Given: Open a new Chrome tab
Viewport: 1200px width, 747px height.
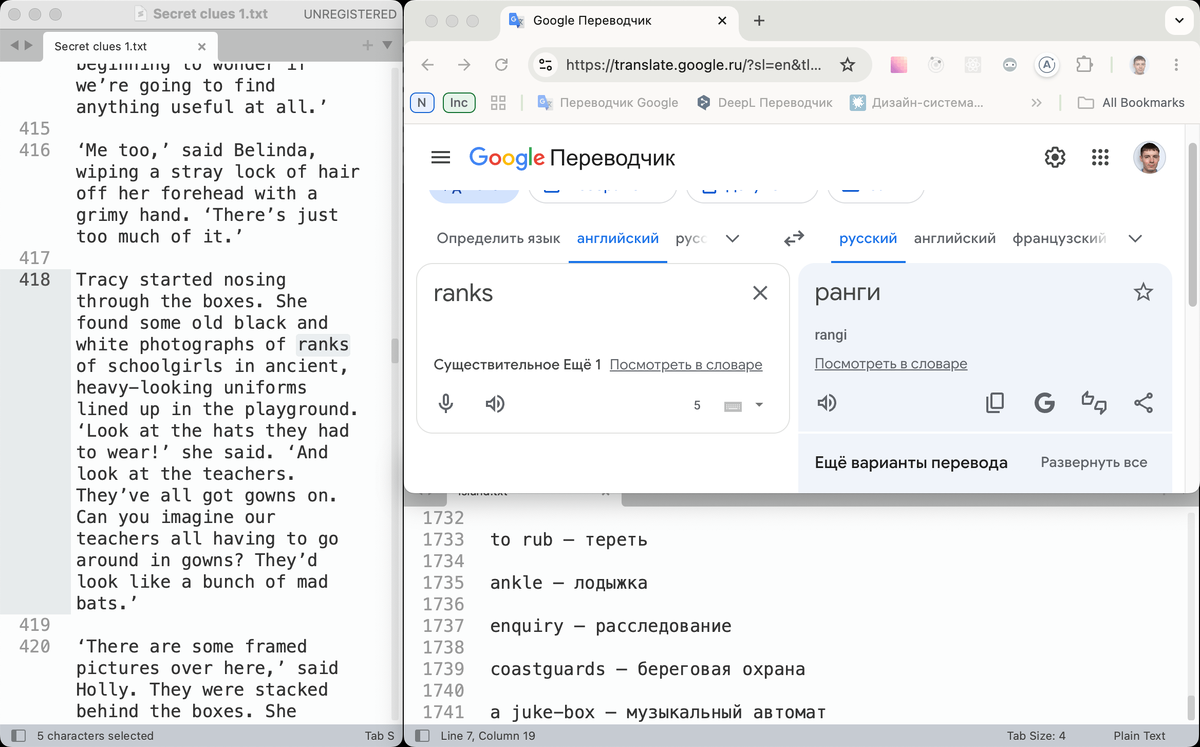Looking at the screenshot, I should pyautogui.click(x=759, y=20).
